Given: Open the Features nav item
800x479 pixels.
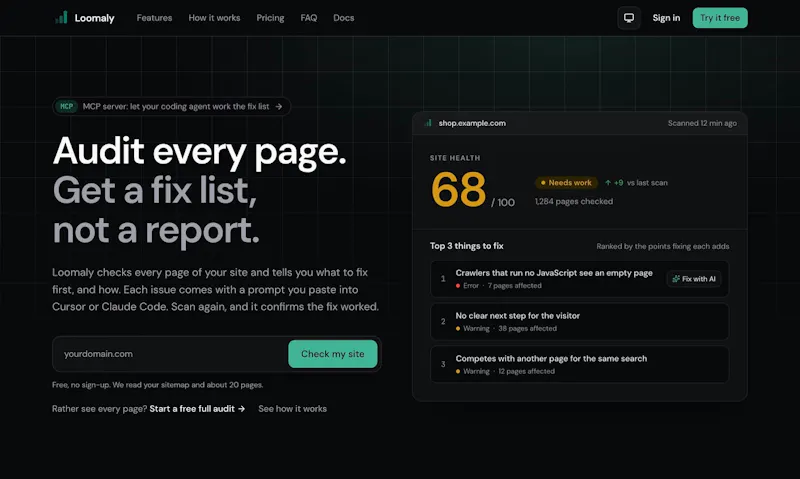Looking at the screenshot, I should click(154, 18).
